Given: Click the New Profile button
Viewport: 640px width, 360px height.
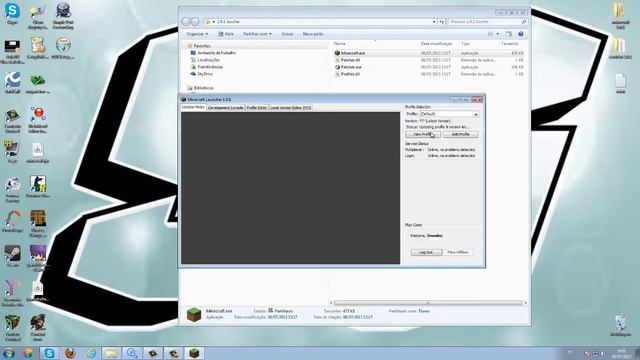Looking at the screenshot, I should [x=423, y=134].
